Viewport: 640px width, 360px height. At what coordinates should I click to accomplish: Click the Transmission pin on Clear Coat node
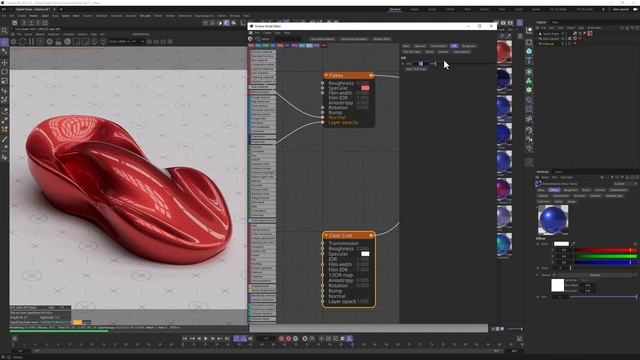322,243
